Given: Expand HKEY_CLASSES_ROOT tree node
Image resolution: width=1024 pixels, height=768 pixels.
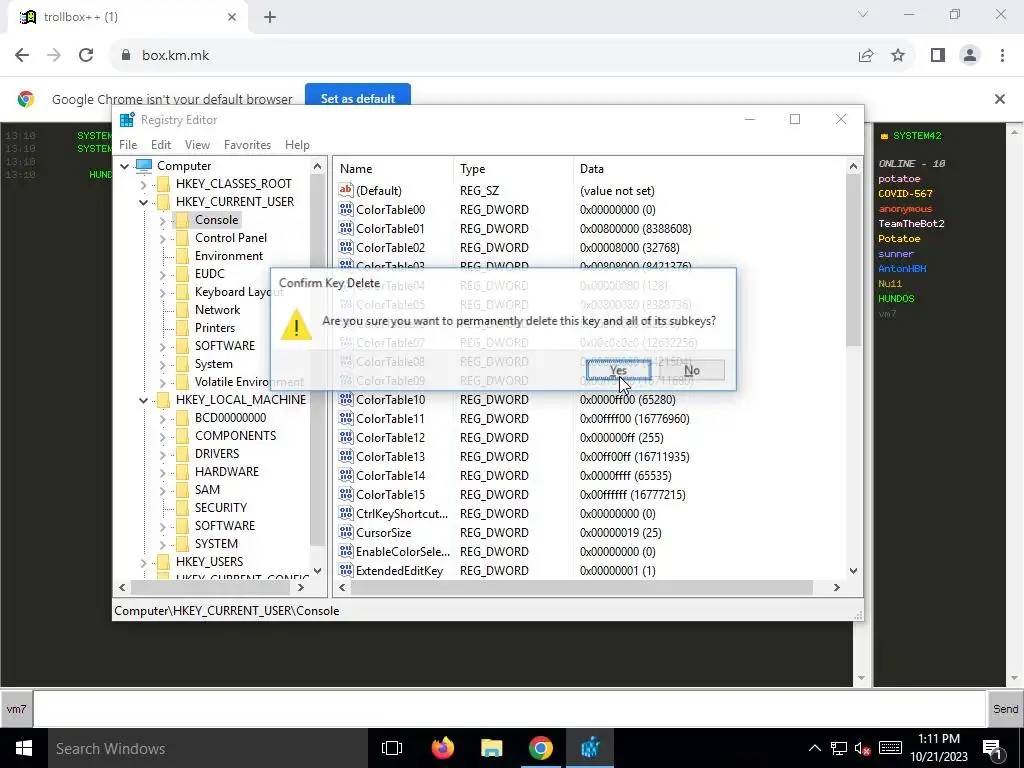Looking at the screenshot, I should 143,184.
